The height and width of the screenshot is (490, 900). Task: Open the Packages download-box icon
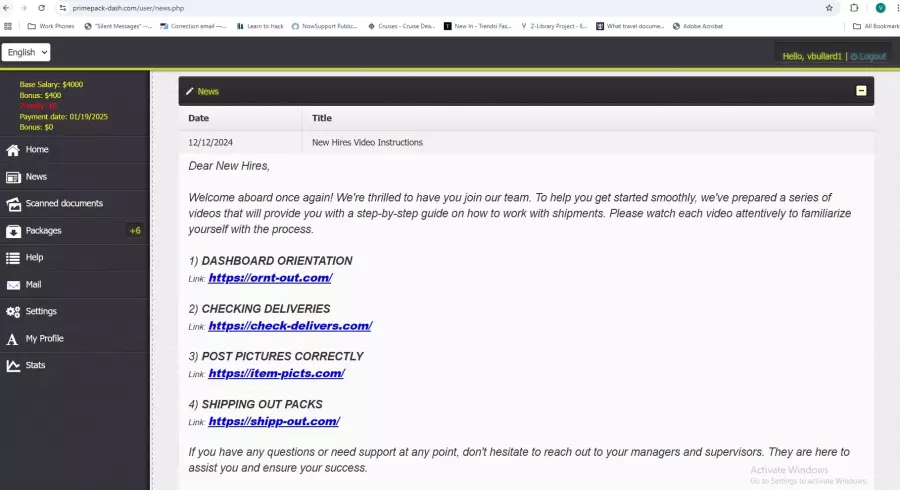[x=13, y=231]
